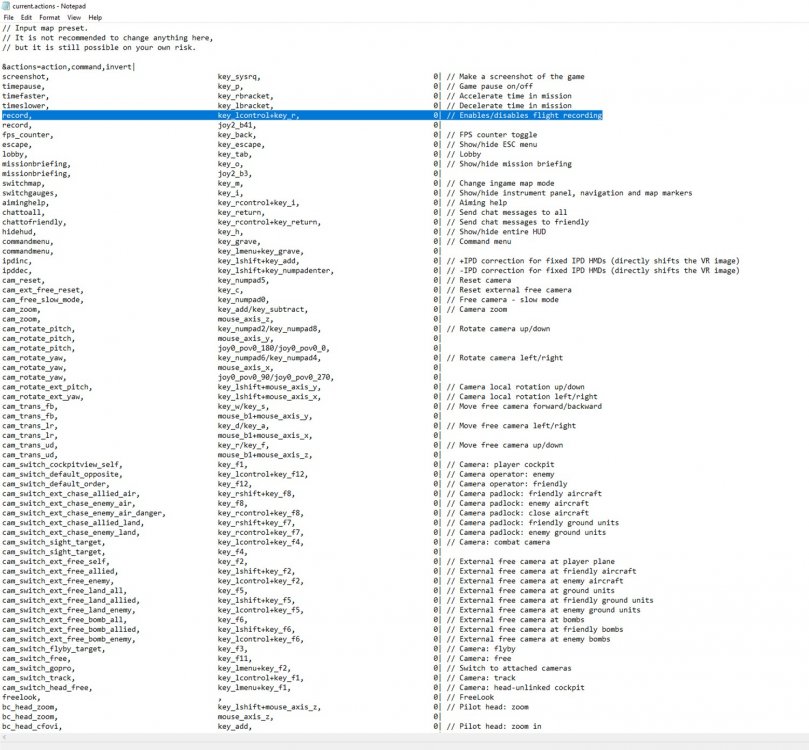Click 'key_rbracket,' binding text
The width and height of the screenshot is (809, 750).
point(246,96)
